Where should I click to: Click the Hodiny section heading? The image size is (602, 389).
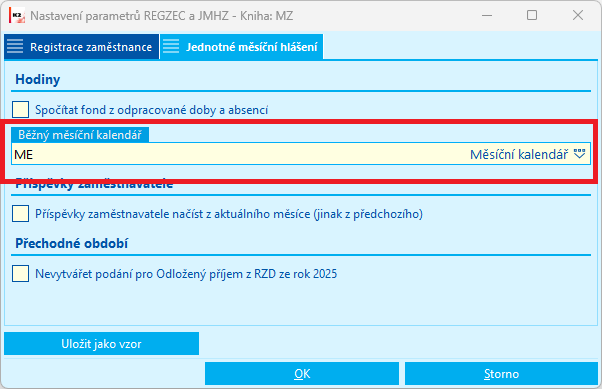tap(38, 79)
